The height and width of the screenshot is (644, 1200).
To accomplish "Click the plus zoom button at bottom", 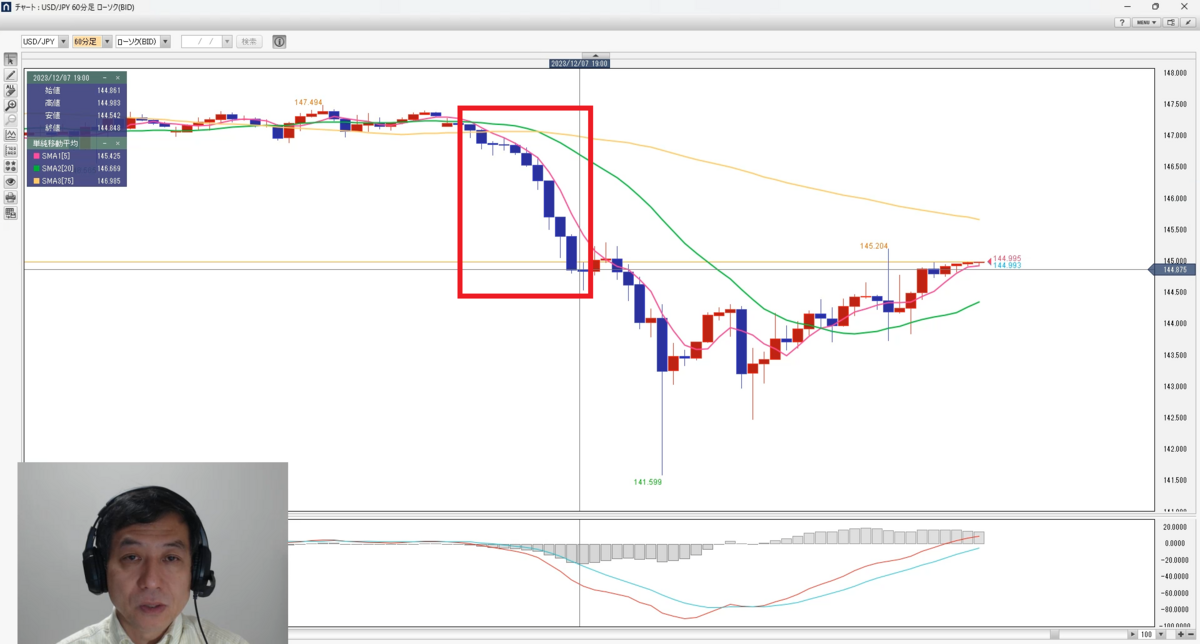I will click(1180, 635).
